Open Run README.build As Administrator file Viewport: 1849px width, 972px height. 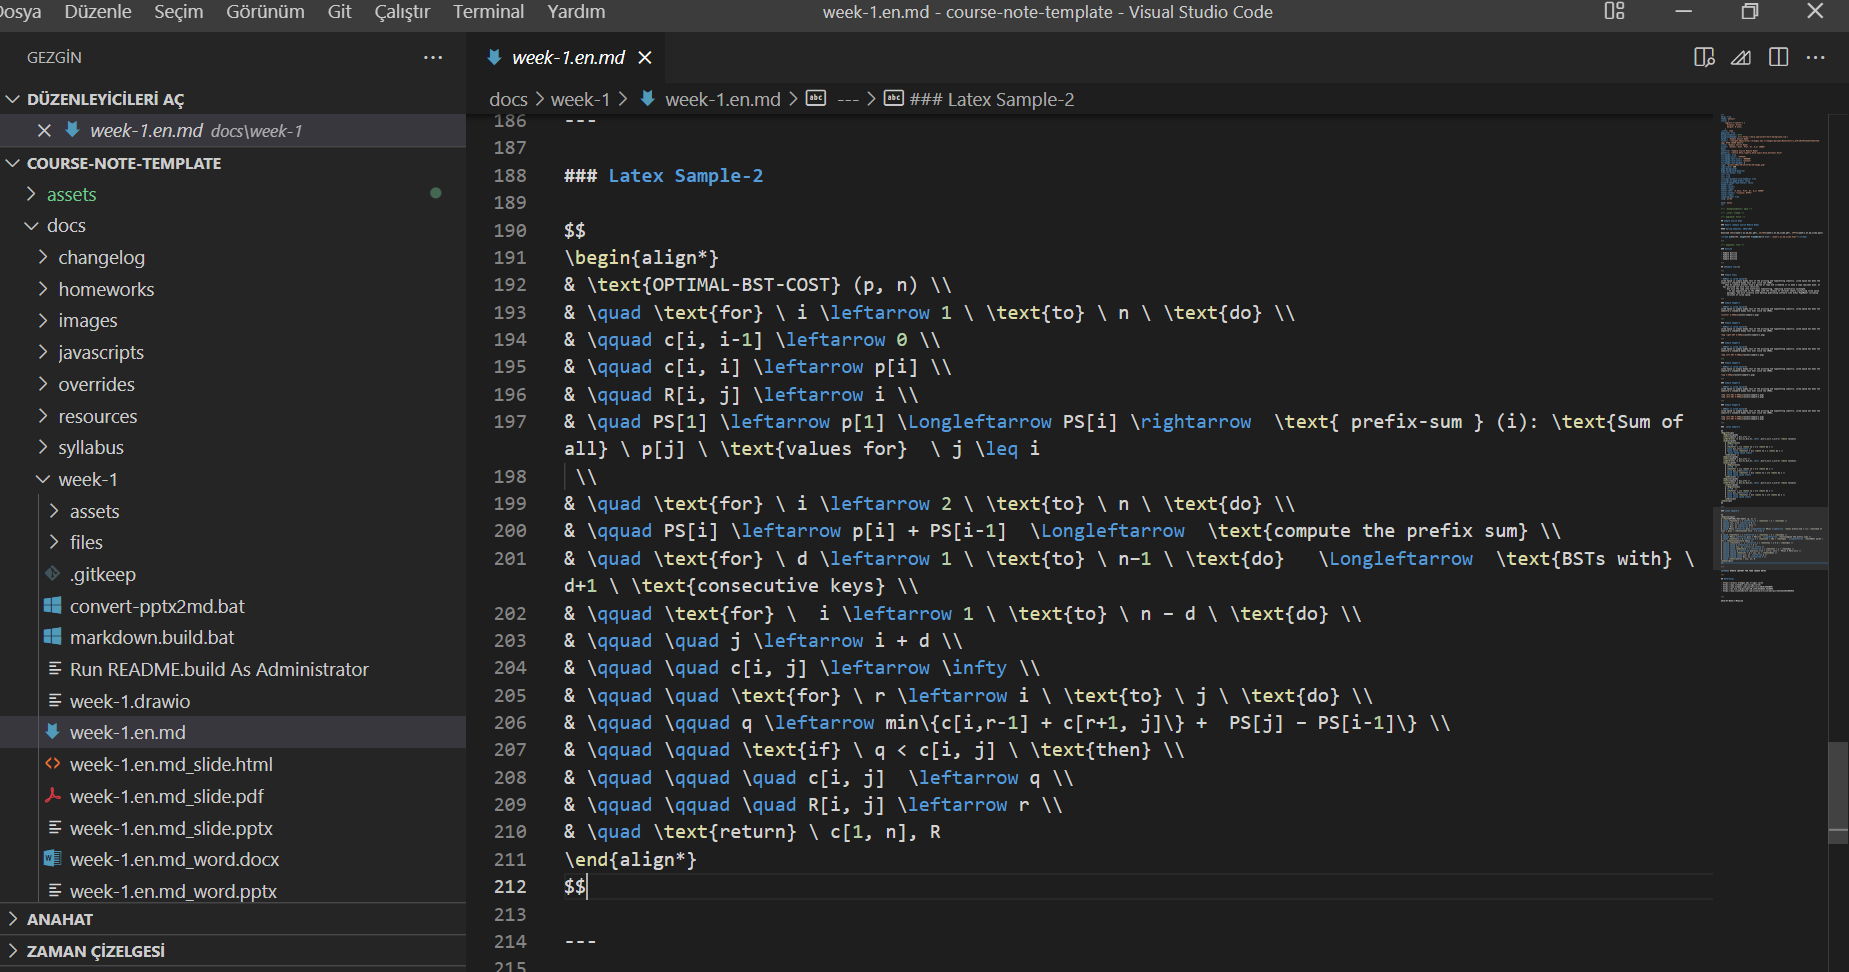(219, 669)
